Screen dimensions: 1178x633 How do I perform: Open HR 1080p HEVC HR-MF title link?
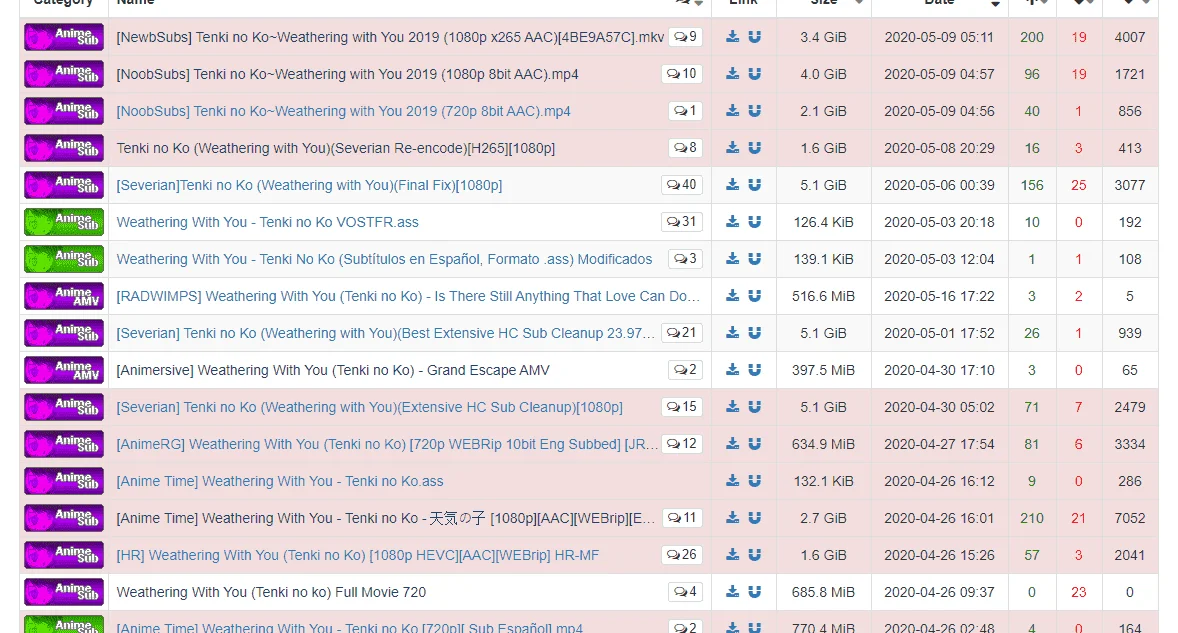pyautogui.click(x=358, y=555)
